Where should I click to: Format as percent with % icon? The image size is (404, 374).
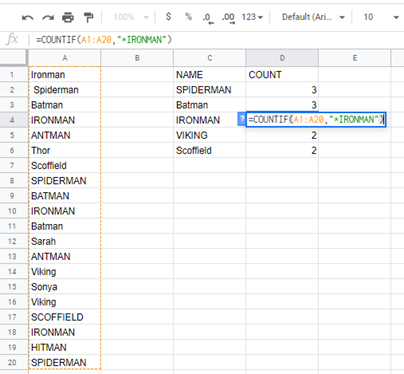(189, 16)
